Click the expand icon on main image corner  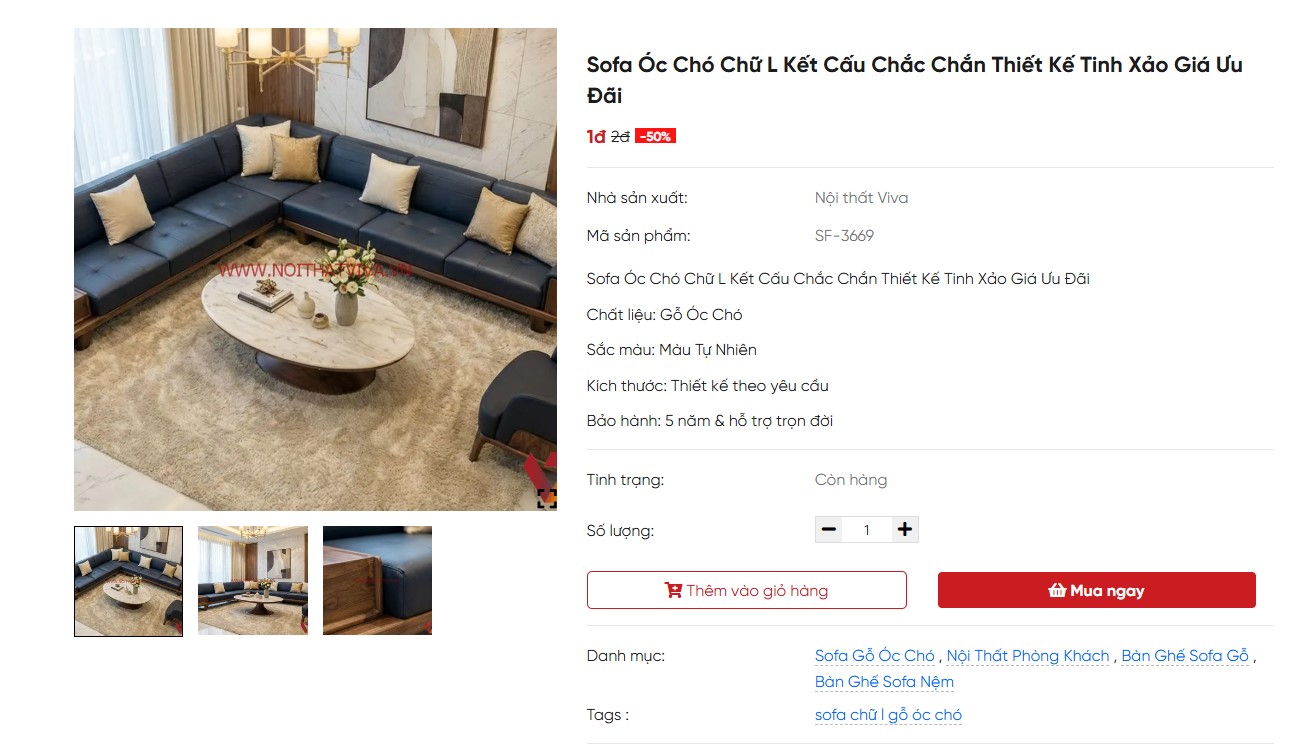(546, 499)
